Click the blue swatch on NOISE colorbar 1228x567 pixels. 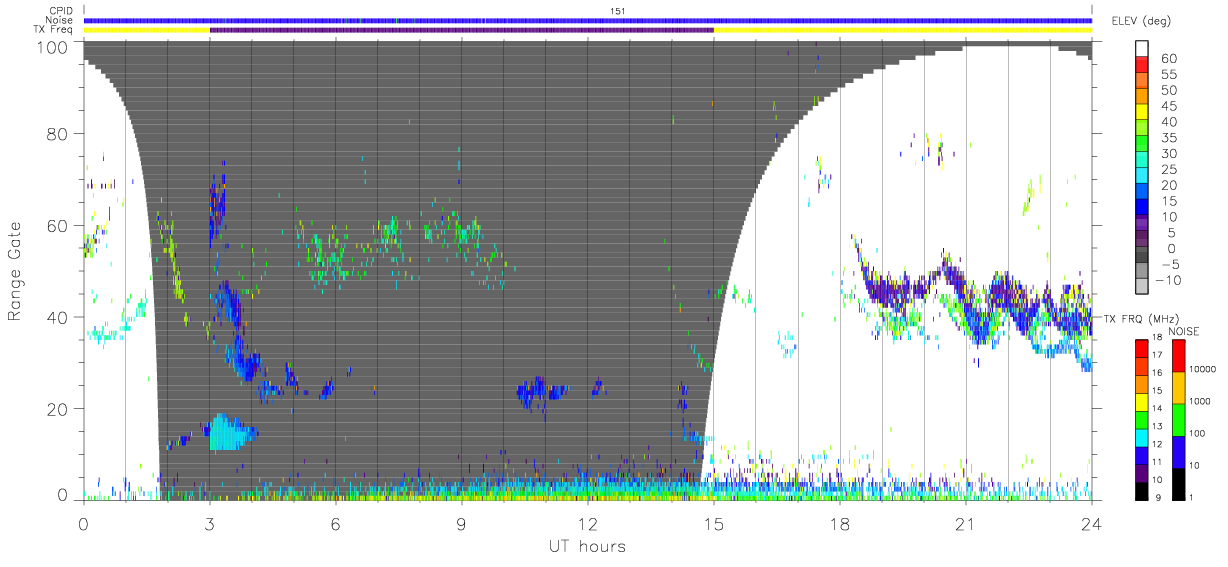pos(1178,450)
